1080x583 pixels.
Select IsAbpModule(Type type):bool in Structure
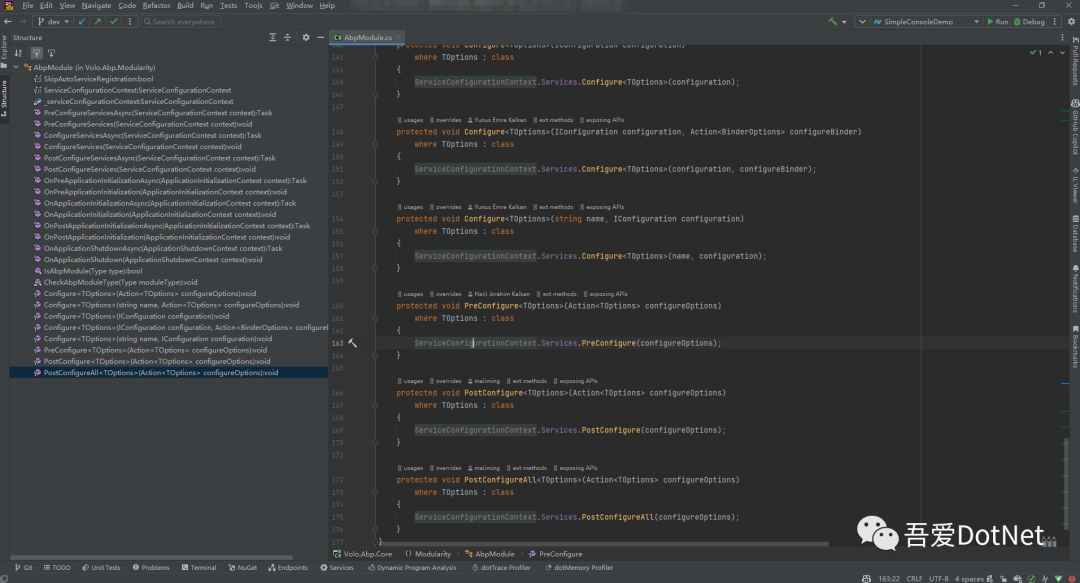(93, 271)
